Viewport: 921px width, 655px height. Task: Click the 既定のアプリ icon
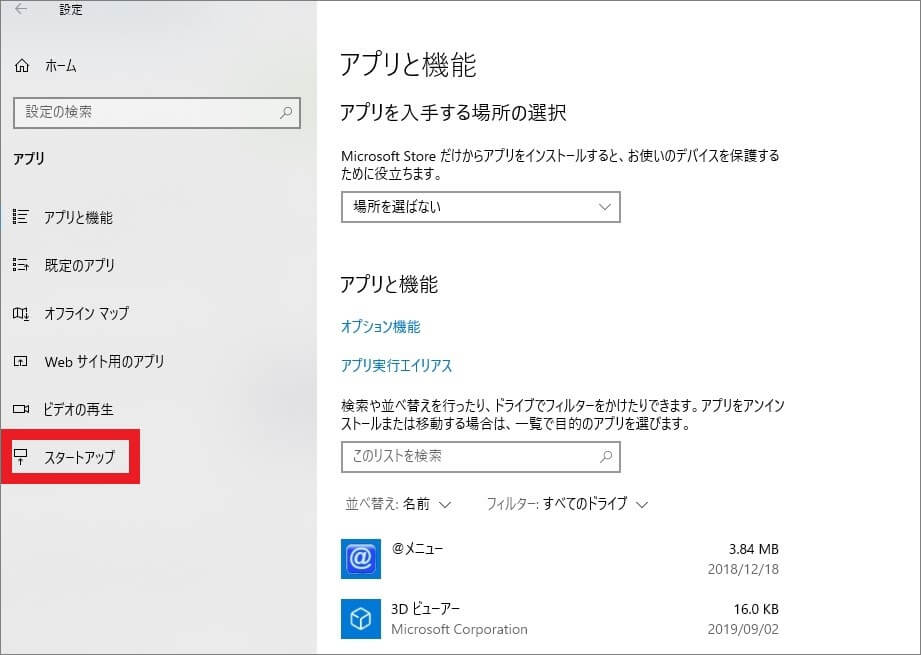coord(21,265)
